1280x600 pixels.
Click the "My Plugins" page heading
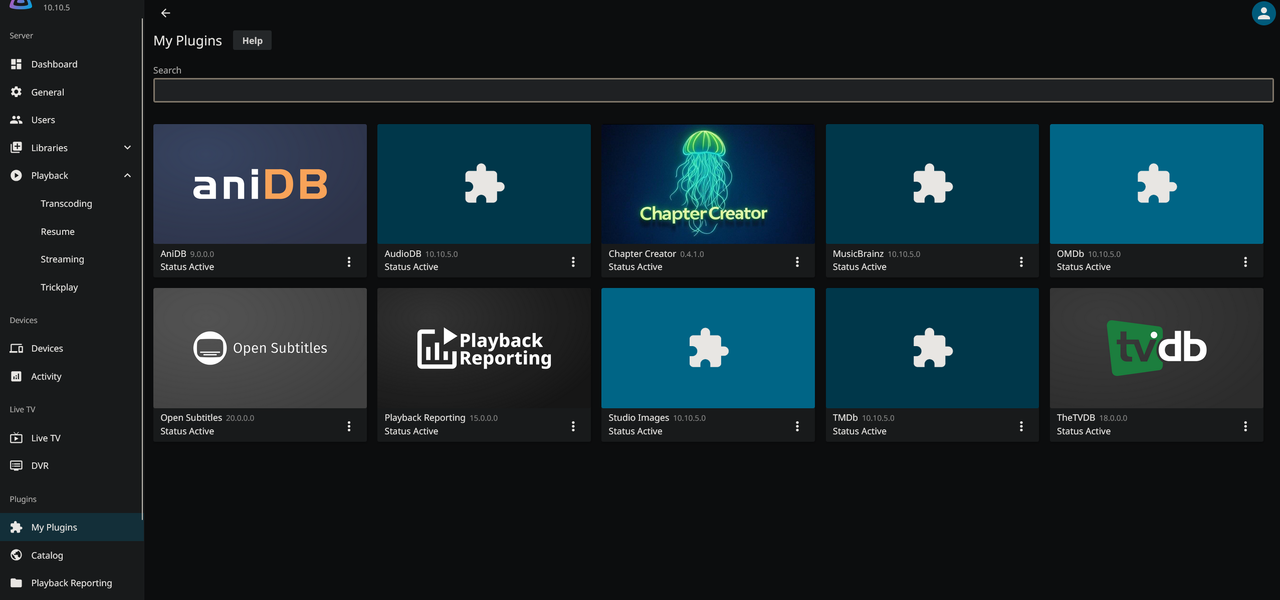[x=187, y=41]
